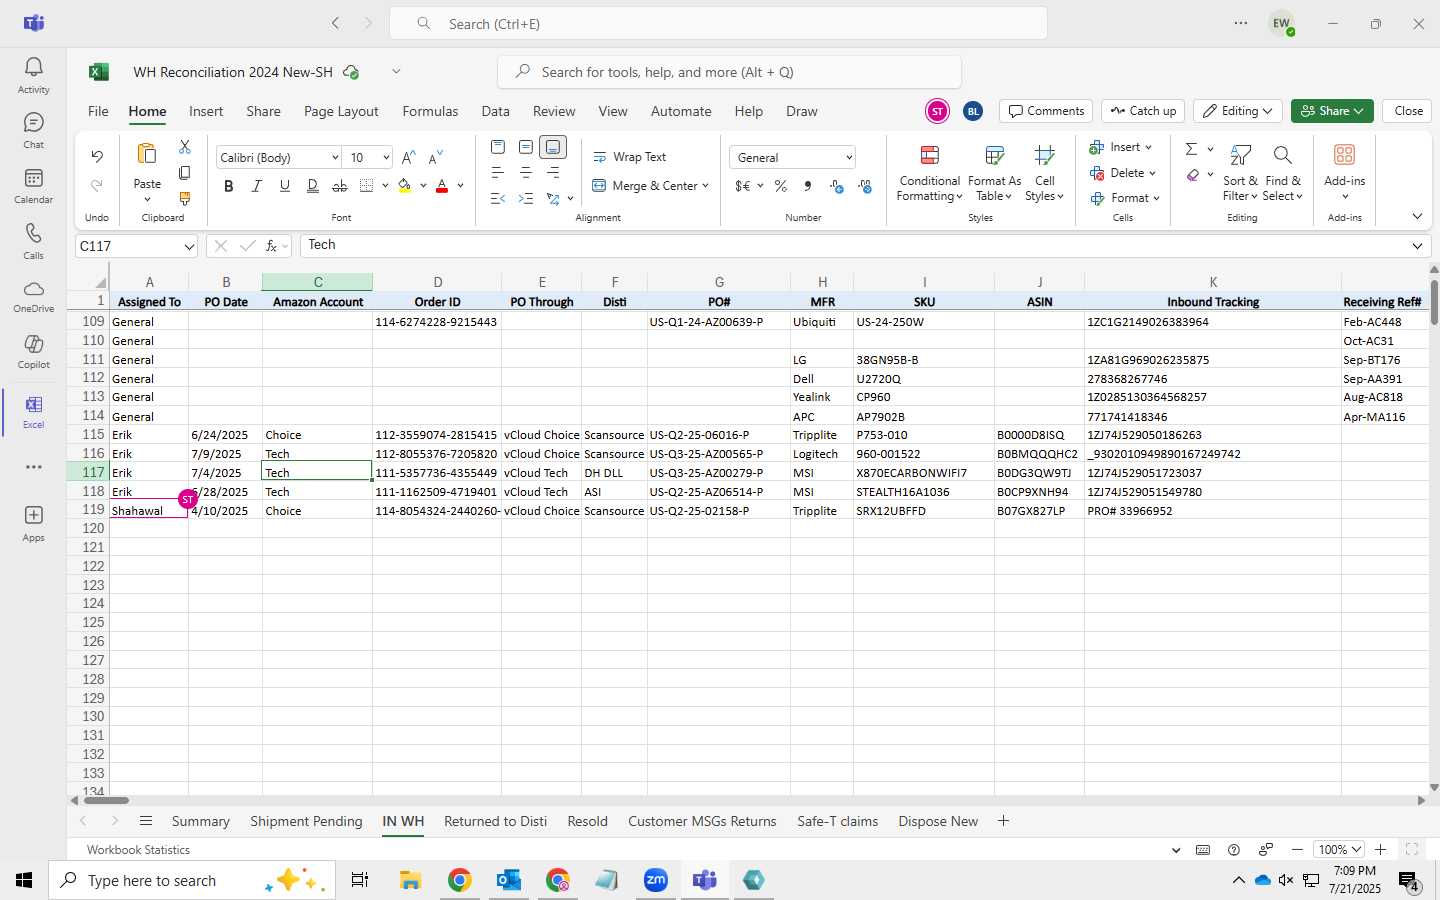
Task: Click the Decrease Decimal icon
Action: tap(865, 186)
